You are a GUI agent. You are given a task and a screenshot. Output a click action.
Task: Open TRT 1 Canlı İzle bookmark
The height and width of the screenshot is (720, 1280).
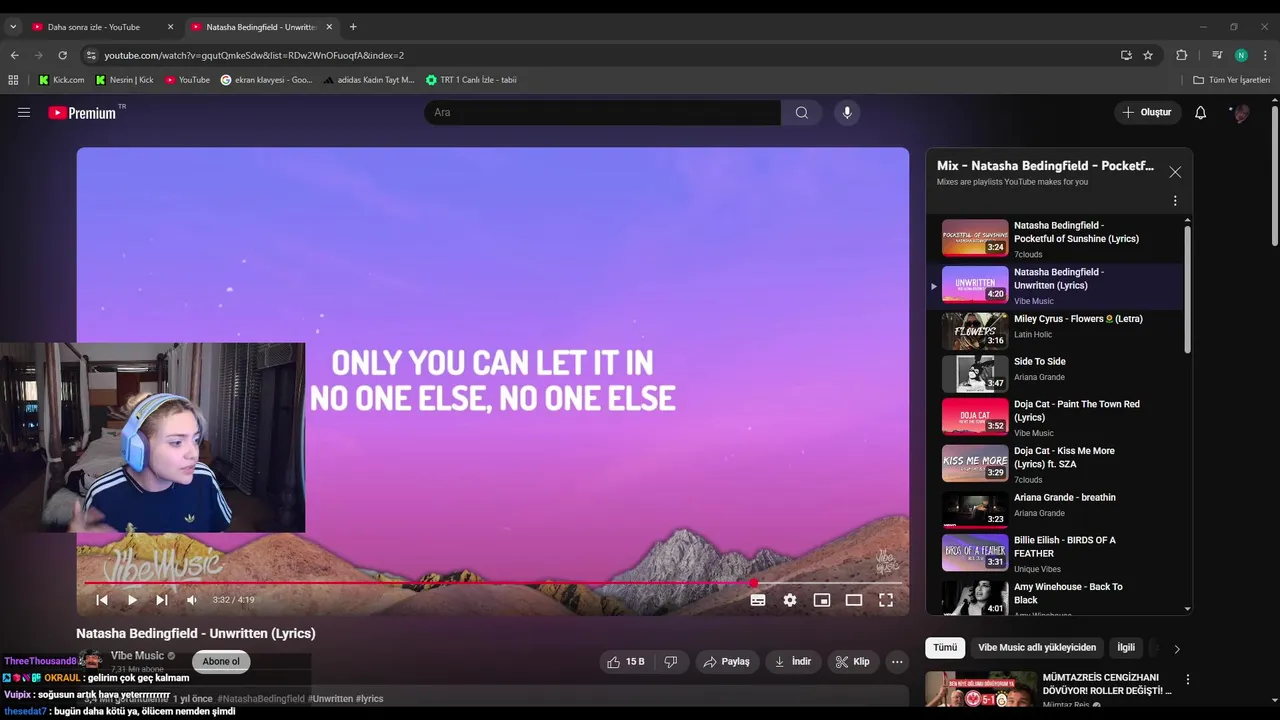(471, 80)
